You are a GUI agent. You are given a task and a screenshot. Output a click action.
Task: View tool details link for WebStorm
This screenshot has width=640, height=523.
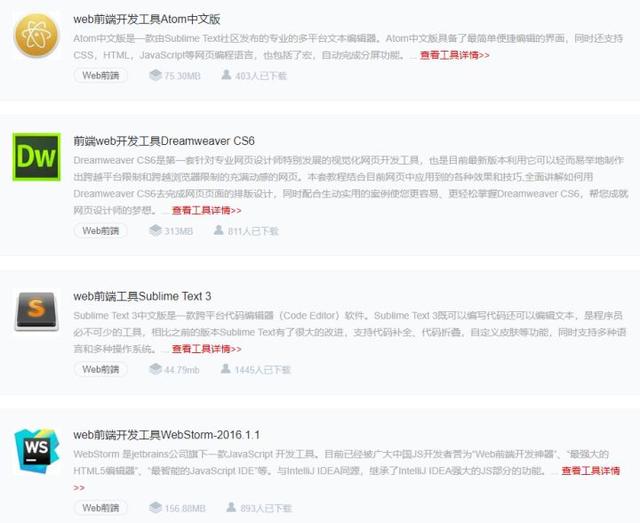[x=591, y=471]
